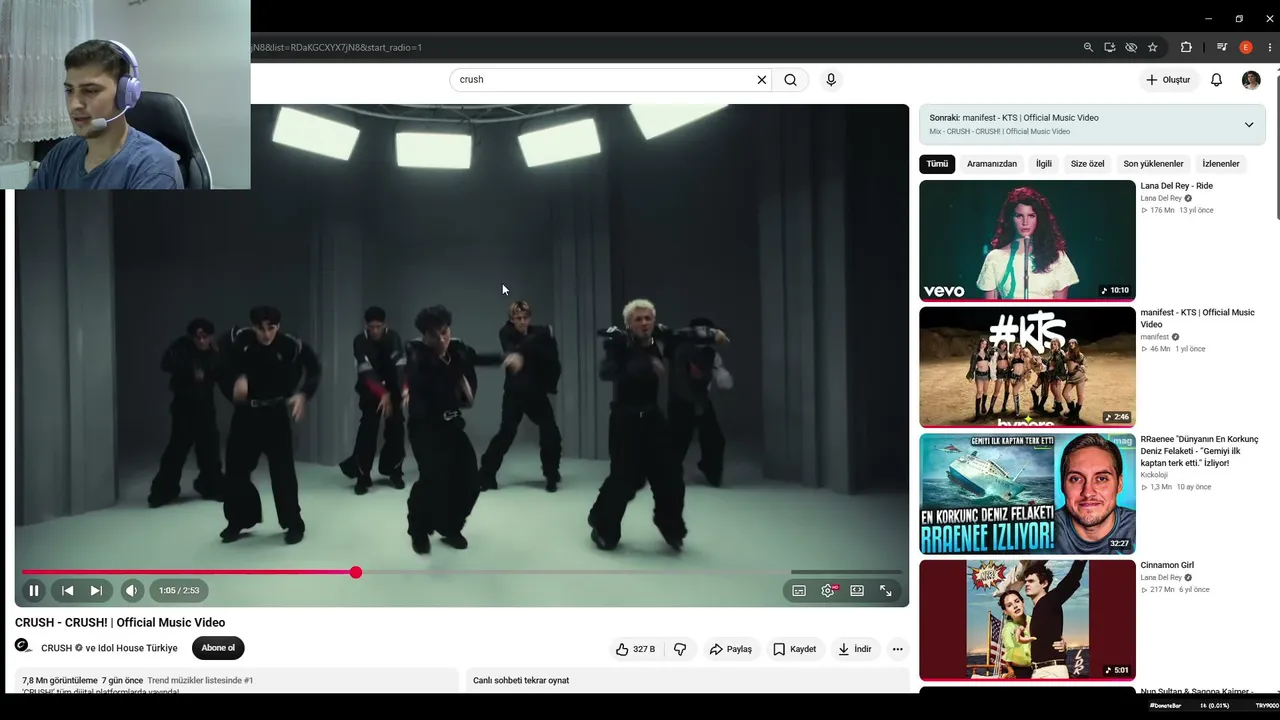Open the browser profile E avatar
The width and height of the screenshot is (1280, 720).
point(1245,47)
